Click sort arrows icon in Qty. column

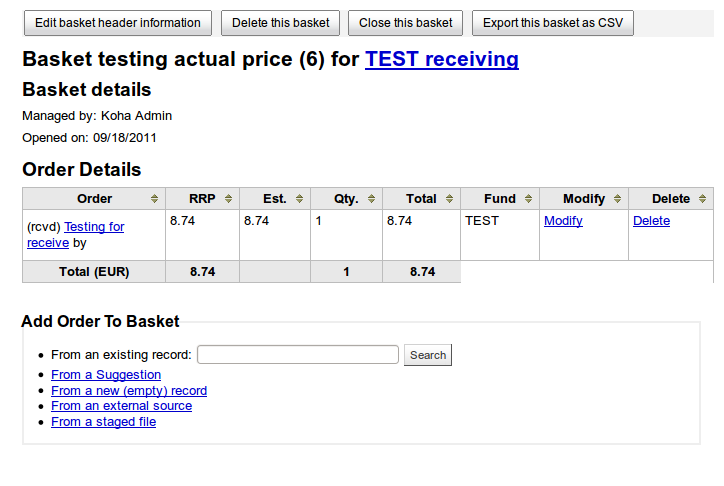371,199
